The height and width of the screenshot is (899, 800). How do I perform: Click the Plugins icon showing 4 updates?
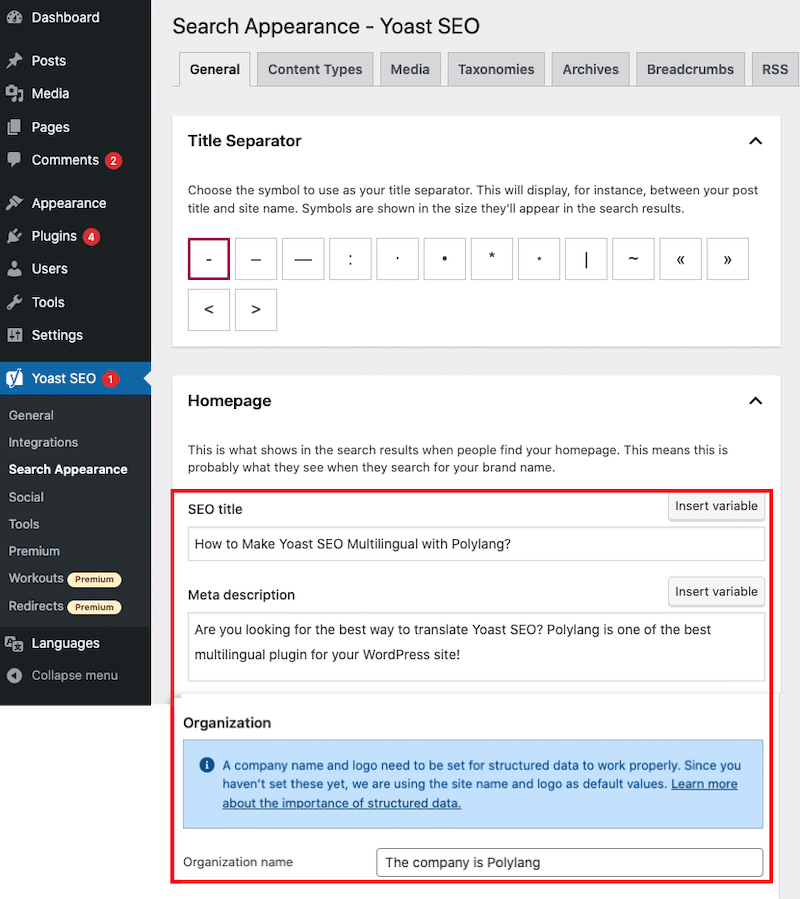click(14, 236)
